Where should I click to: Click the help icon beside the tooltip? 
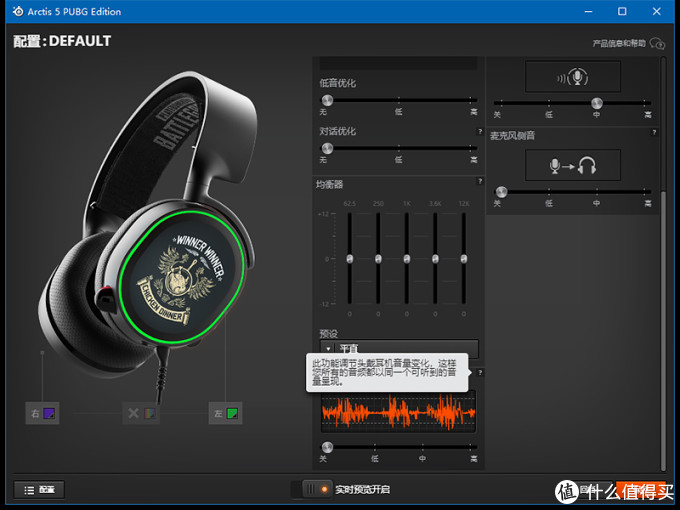tap(480, 373)
